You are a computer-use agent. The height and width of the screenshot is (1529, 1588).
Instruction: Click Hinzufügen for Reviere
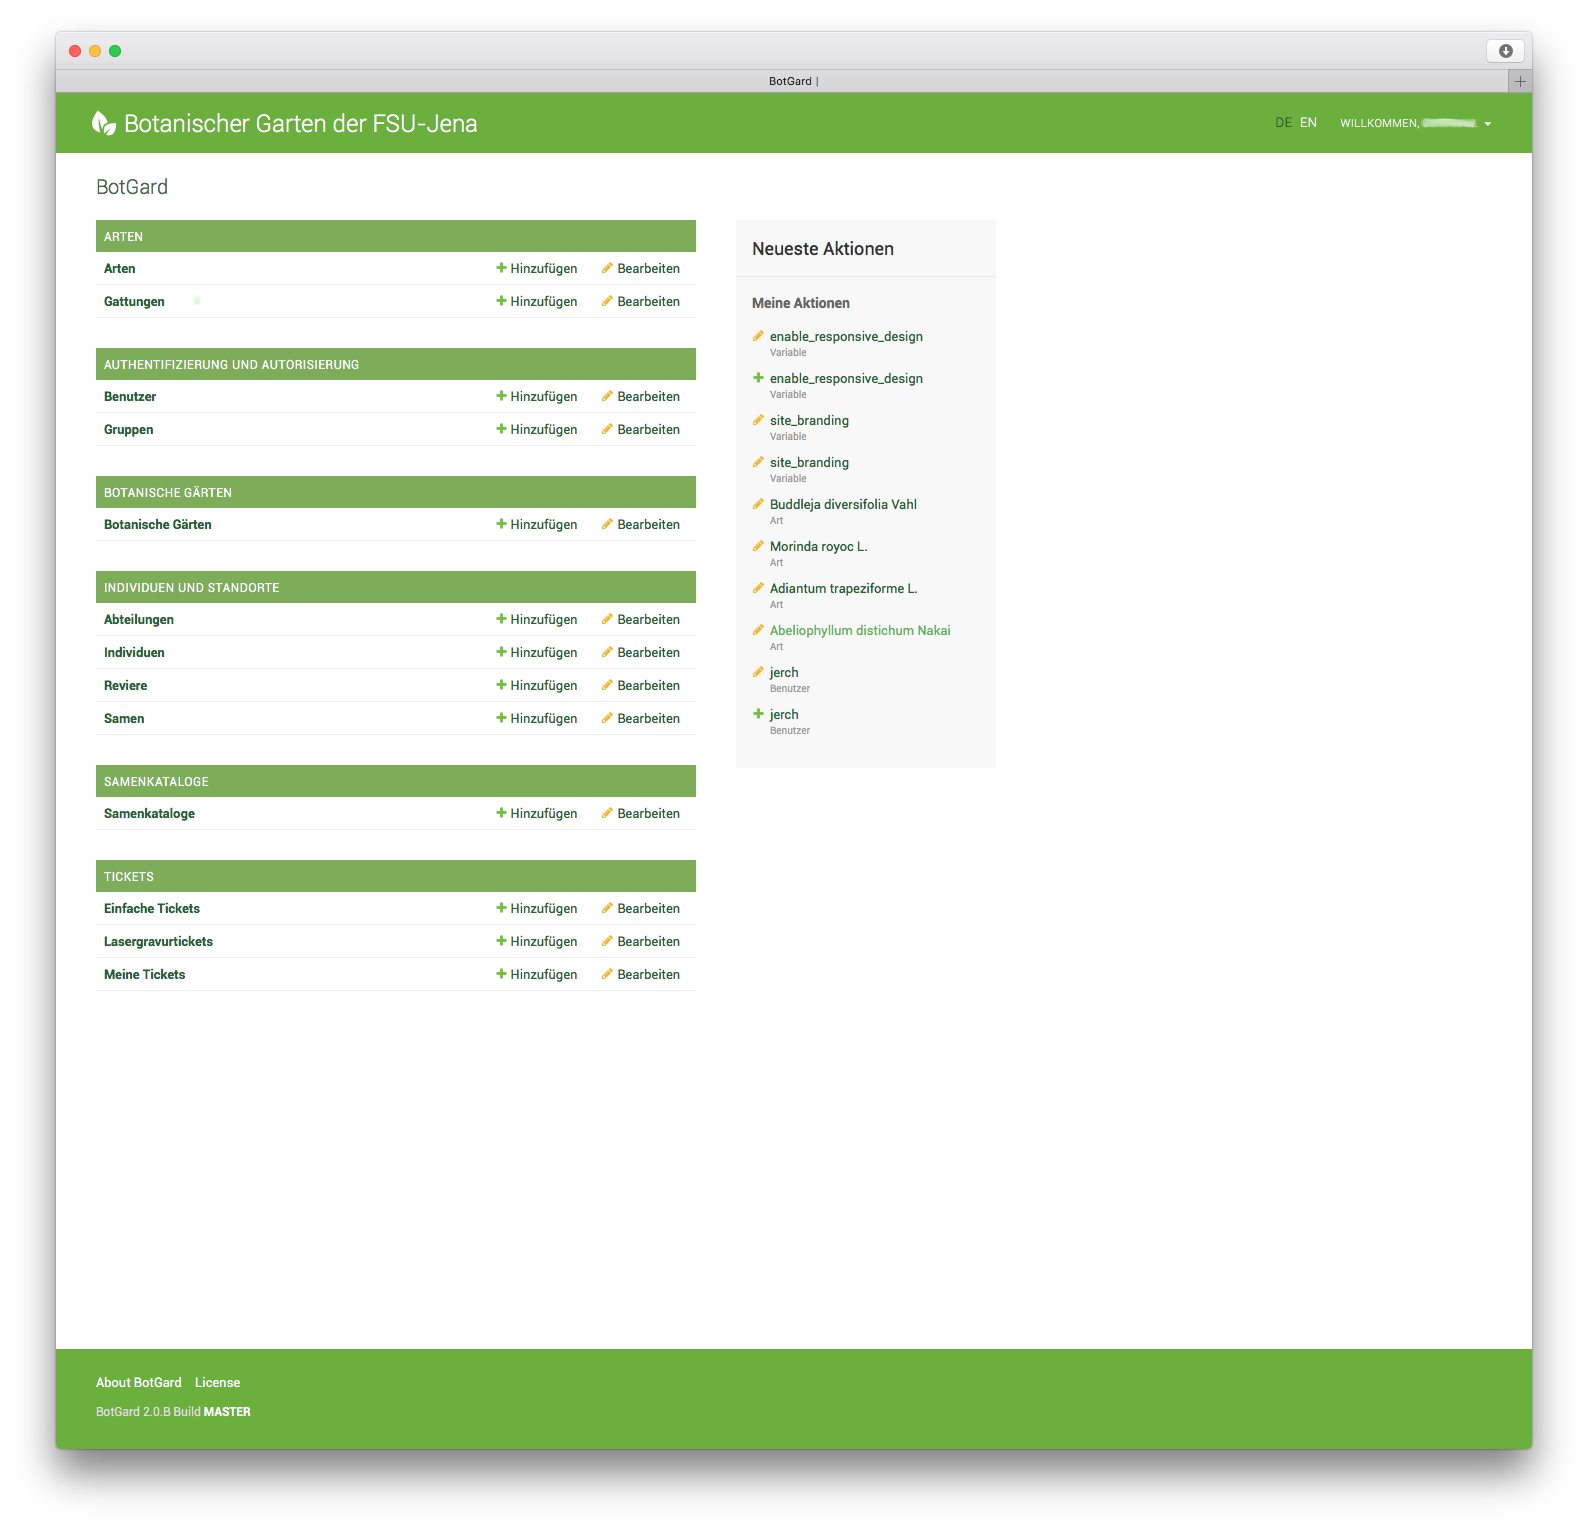pos(537,685)
